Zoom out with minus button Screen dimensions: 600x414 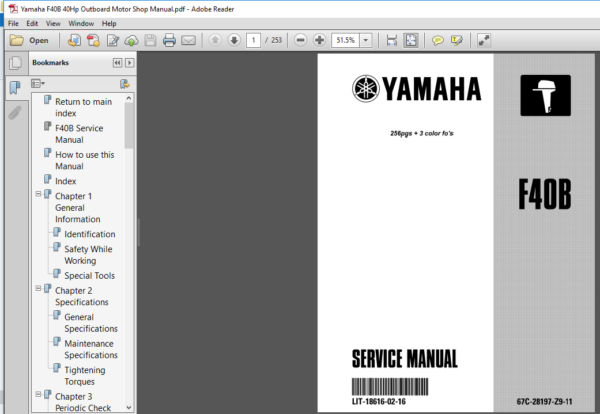301,40
